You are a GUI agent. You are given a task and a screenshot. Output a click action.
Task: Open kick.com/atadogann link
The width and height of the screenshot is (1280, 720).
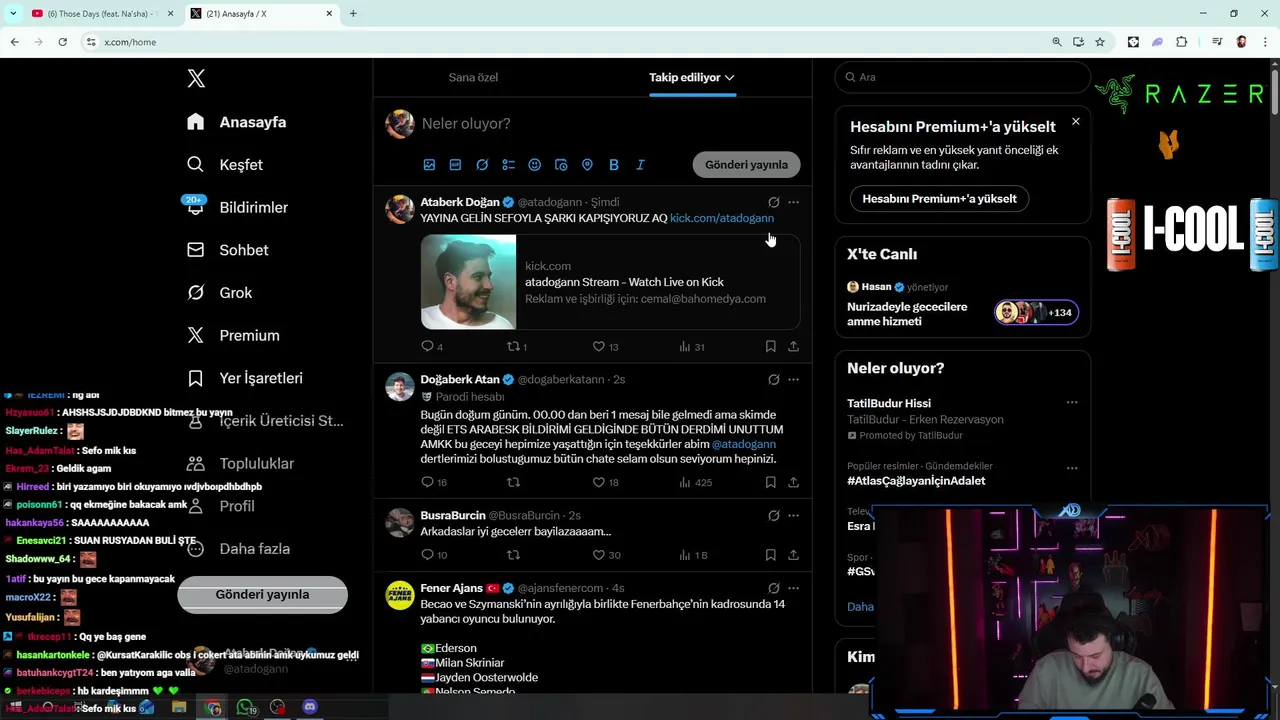pos(722,218)
